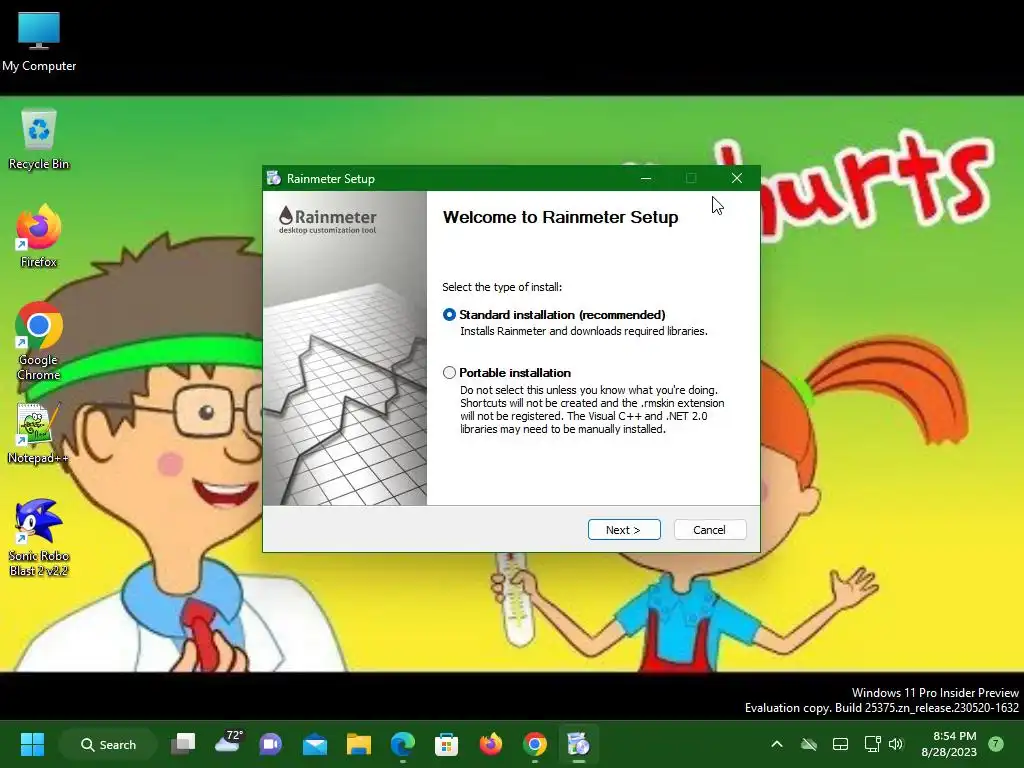The height and width of the screenshot is (768, 1024).
Task: Select the Notepad++ desktop shortcut
Action: coord(38,433)
